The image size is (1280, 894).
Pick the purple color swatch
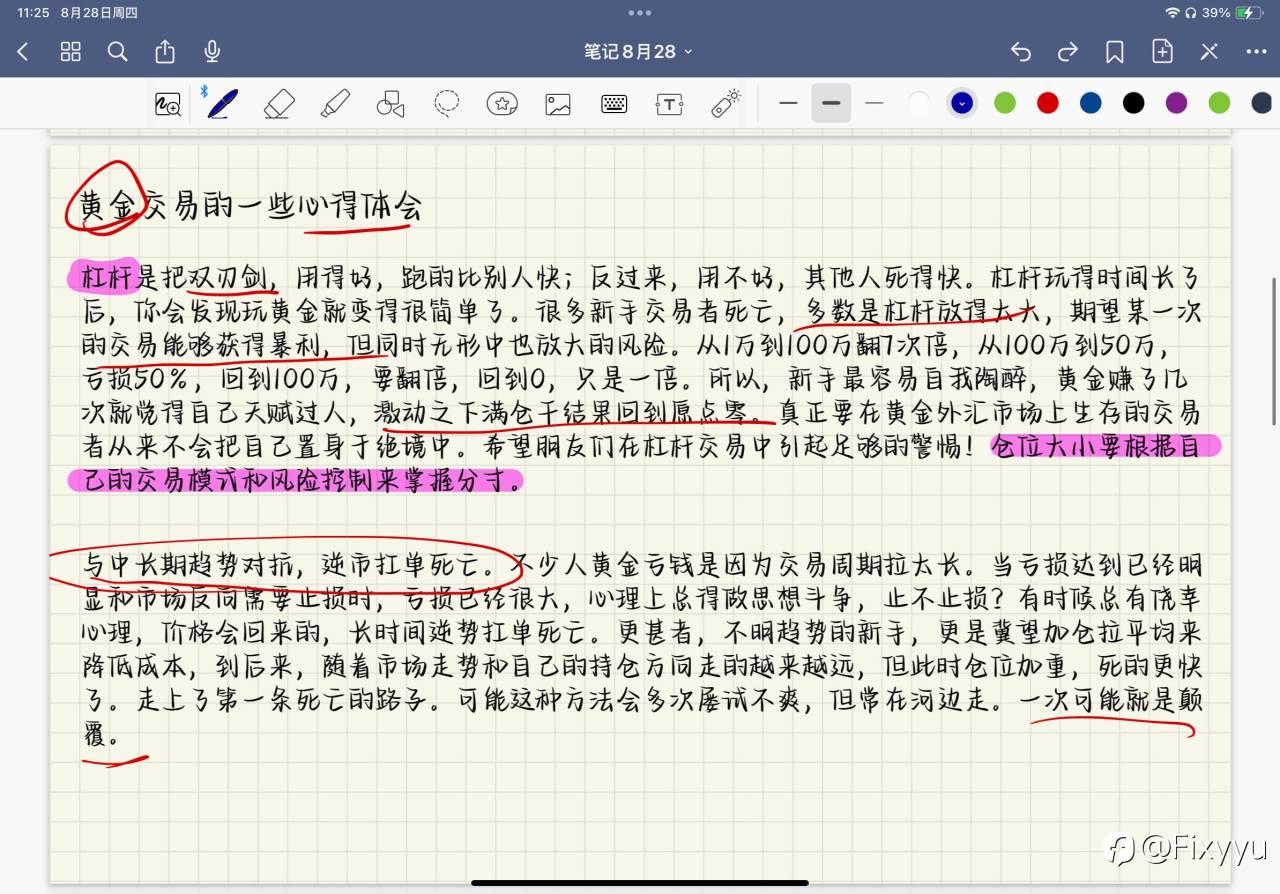[1176, 103]
